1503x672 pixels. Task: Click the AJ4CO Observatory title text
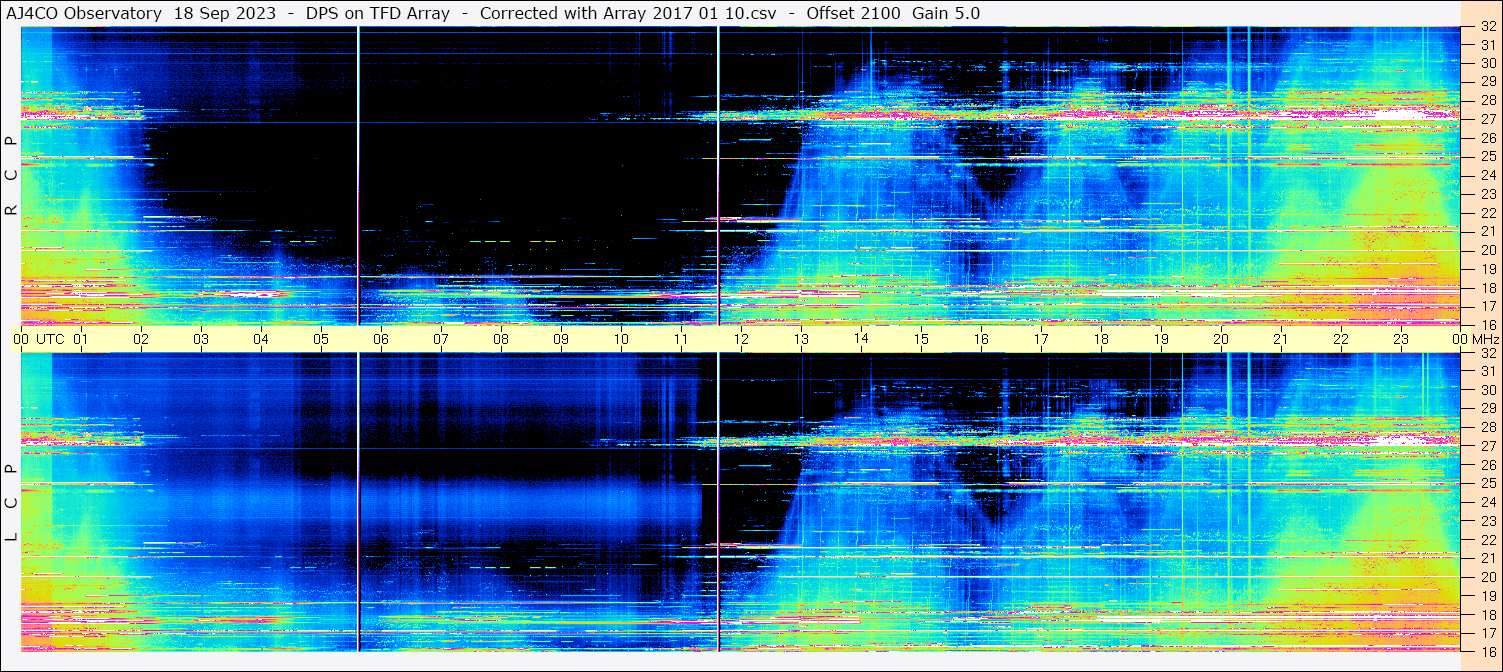84,13
